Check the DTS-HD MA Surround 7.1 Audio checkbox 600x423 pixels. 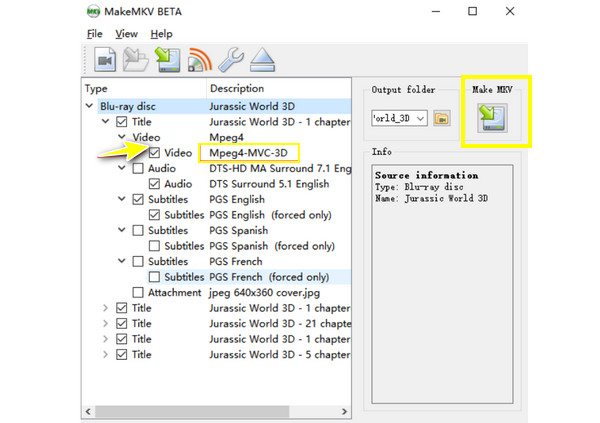click(138, 168)
